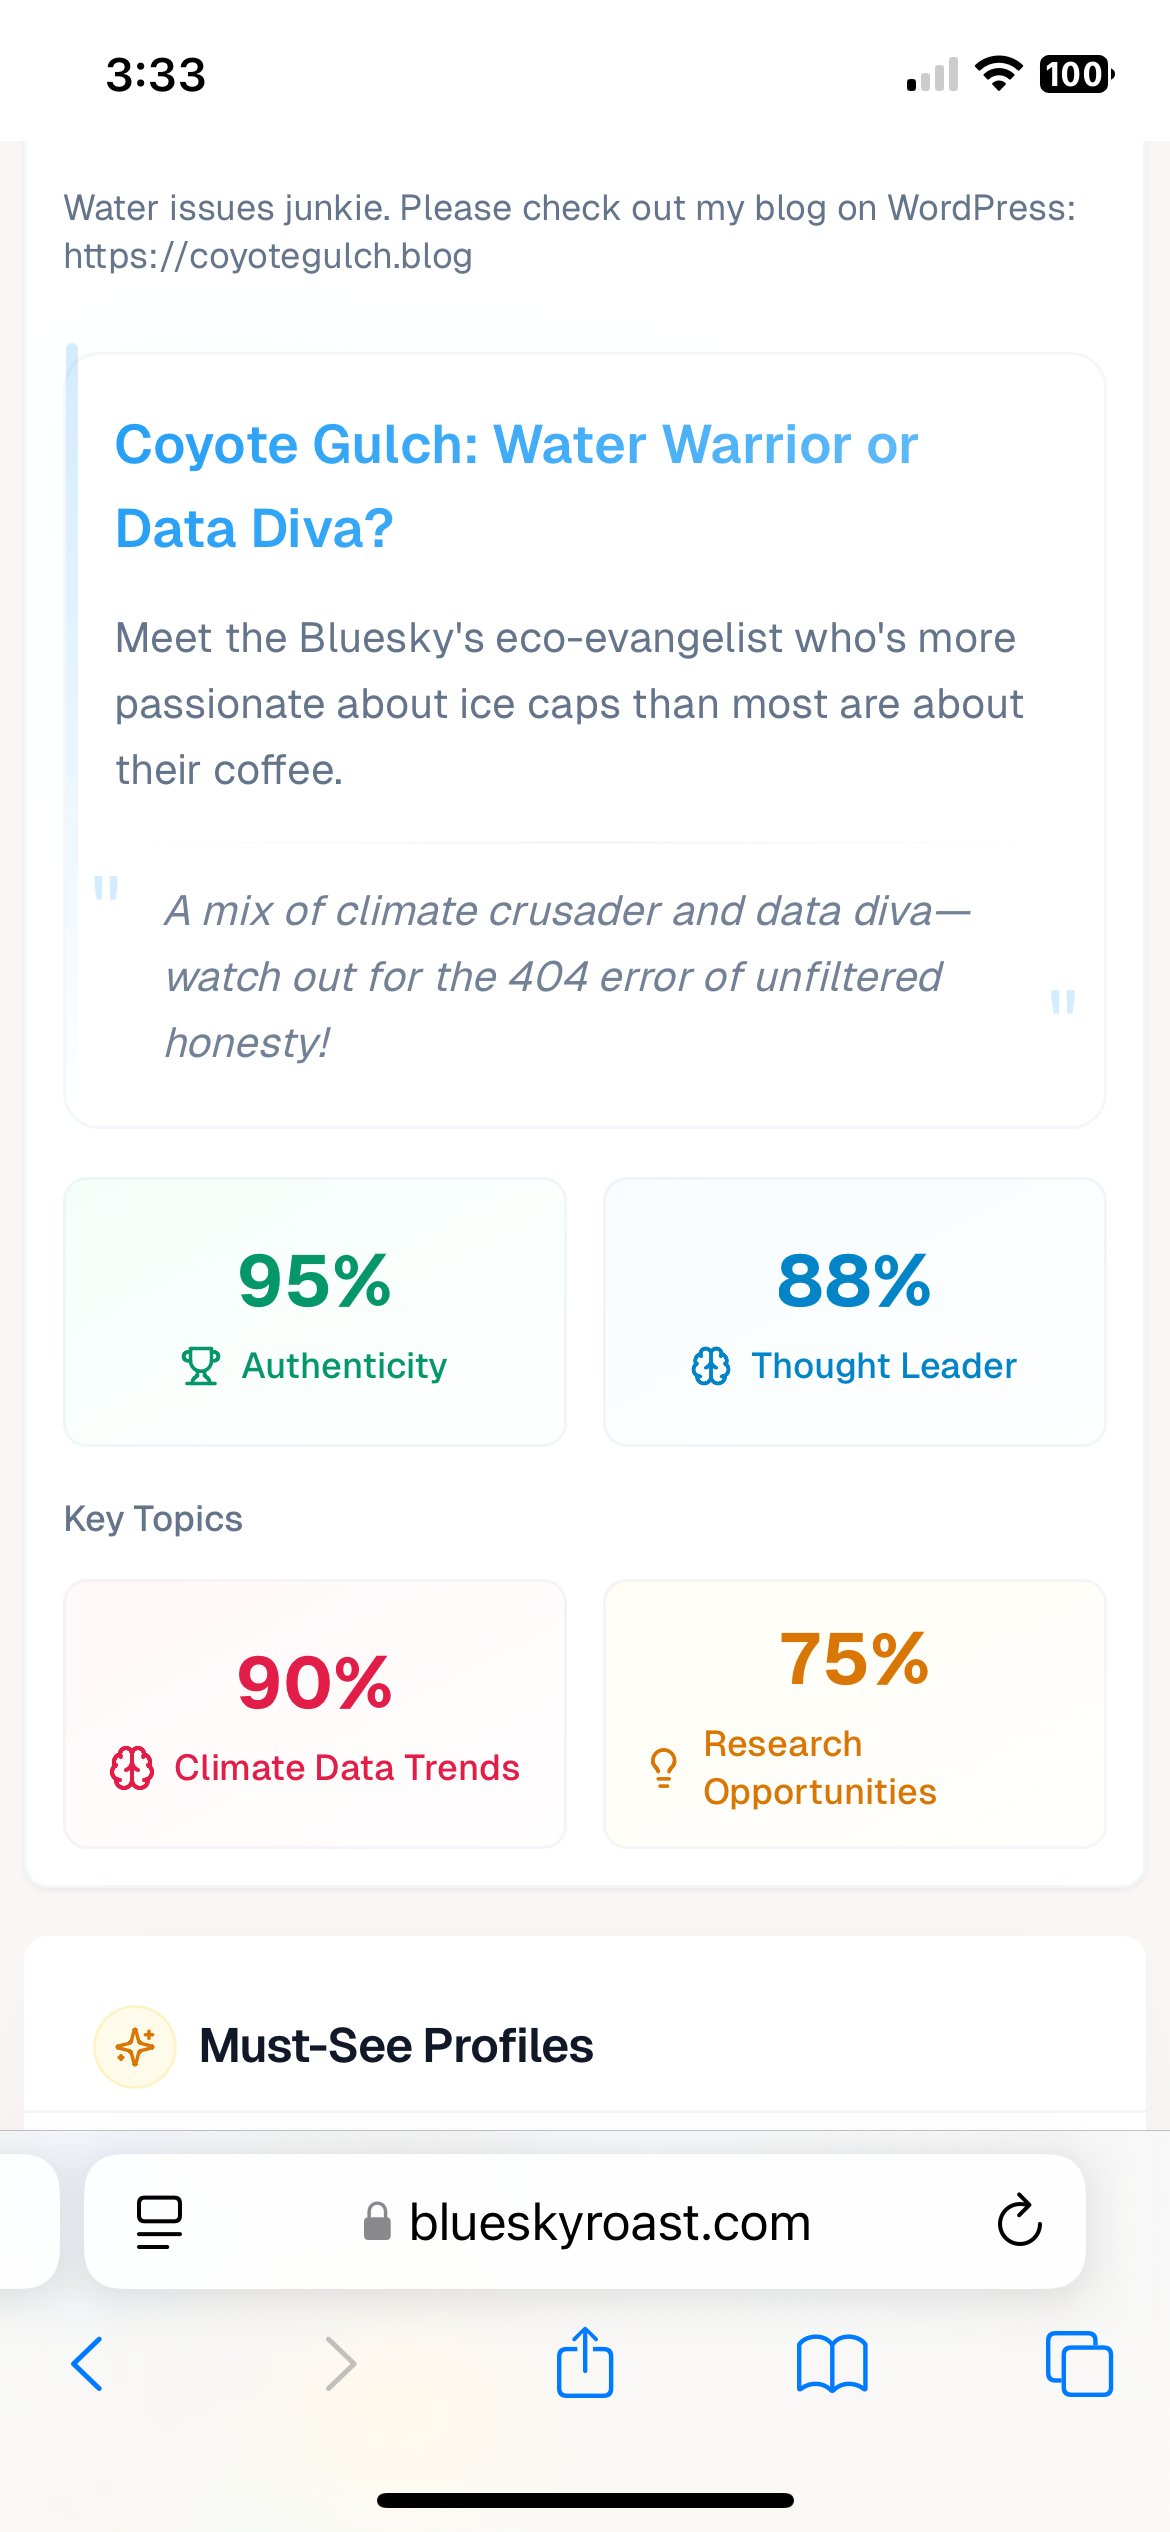Reload the blueskyroast.com page
This screenshot has height=2532, width=1170.
pyautogui.click(x=1019, y=2221)
